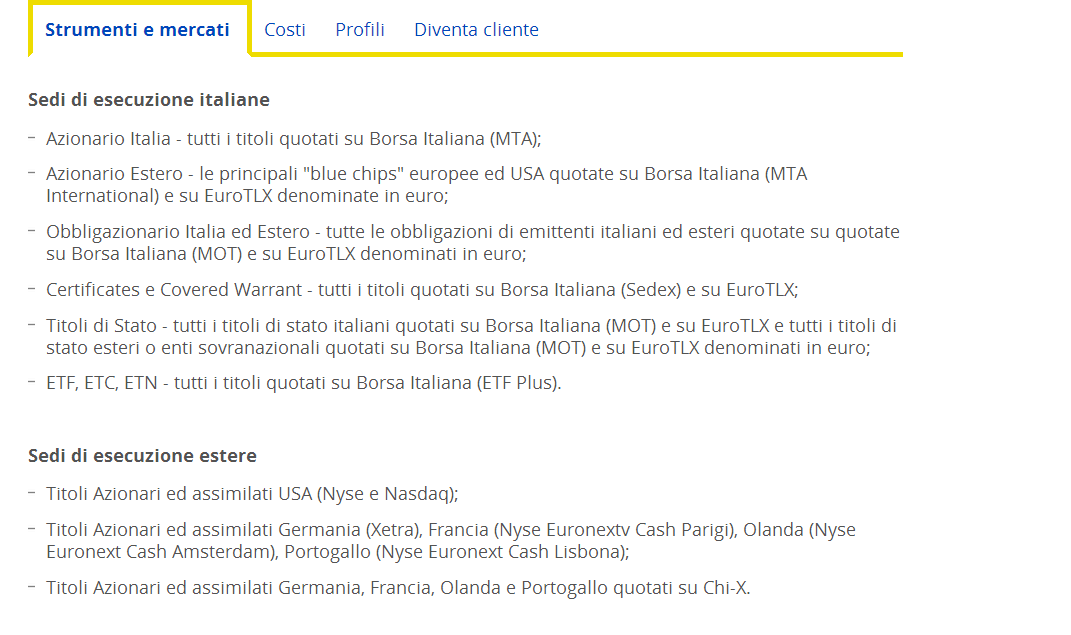
Task: Click the heading Sedi di esecuzione italiane
Action: 149,100
